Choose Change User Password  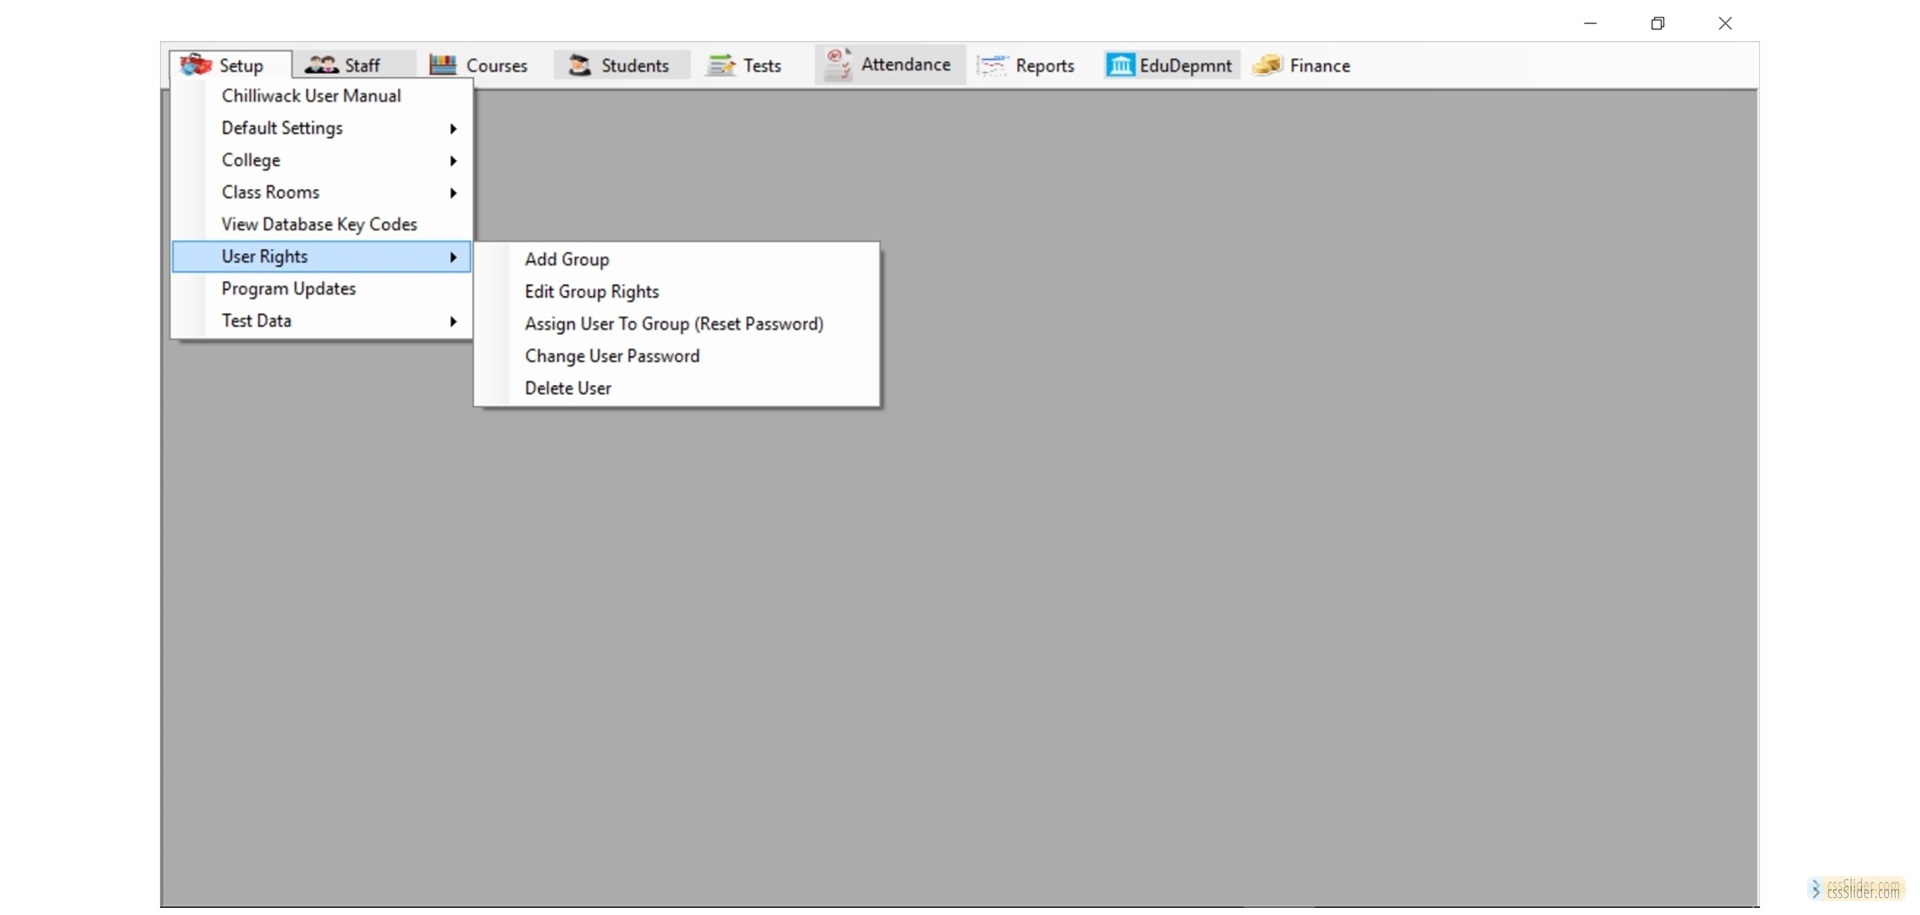(612, 356)
